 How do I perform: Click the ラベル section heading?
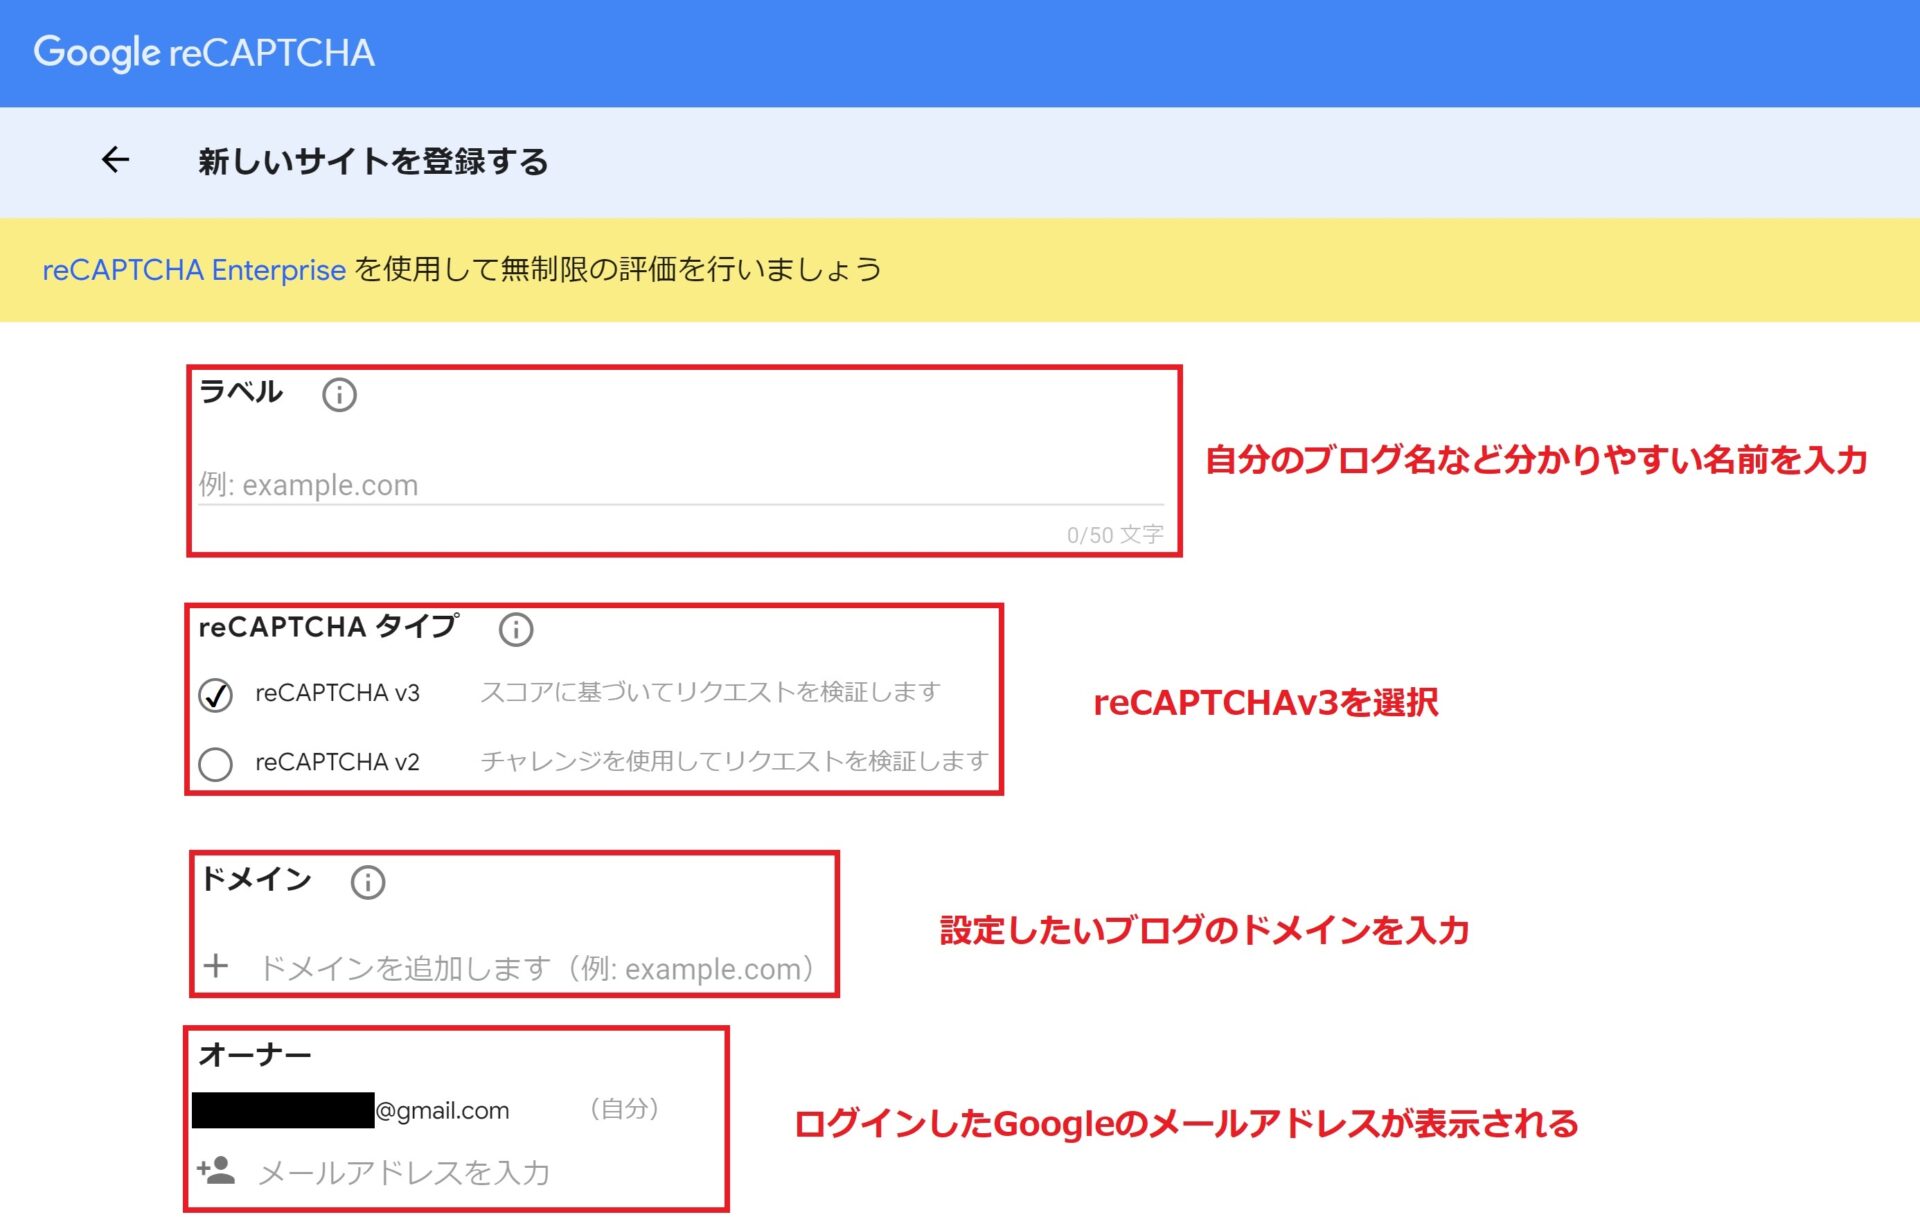(241, 391)
